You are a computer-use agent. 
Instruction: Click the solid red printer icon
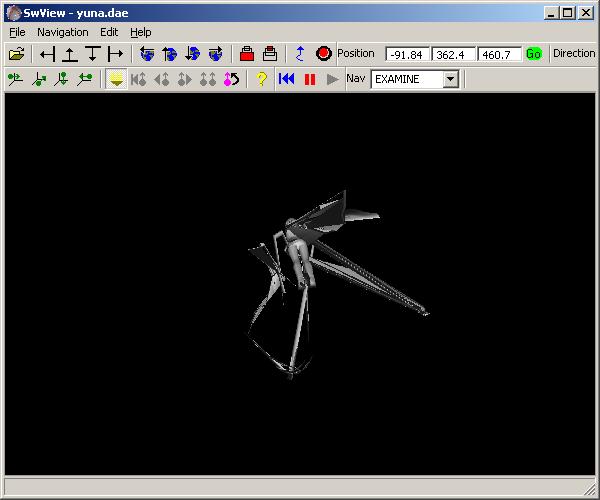[x=246, y=54]
